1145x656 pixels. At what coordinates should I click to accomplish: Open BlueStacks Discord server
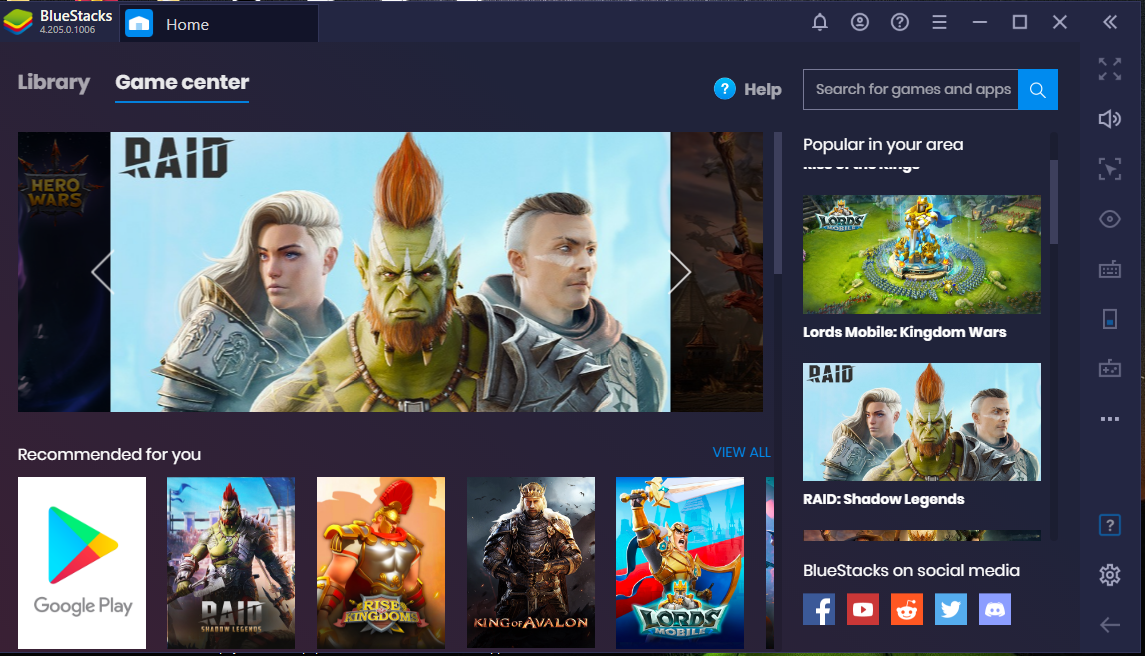coord(995,609)
